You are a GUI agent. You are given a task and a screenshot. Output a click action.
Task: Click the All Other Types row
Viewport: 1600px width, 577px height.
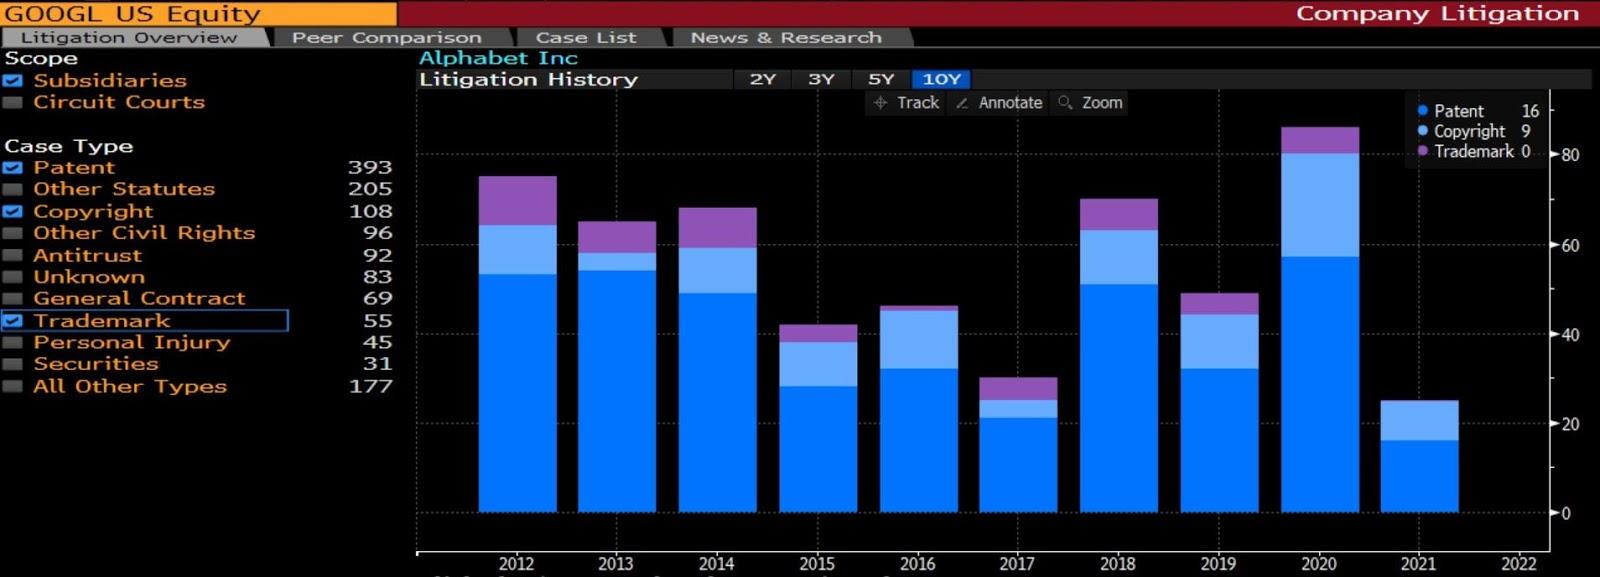(130, 386)
